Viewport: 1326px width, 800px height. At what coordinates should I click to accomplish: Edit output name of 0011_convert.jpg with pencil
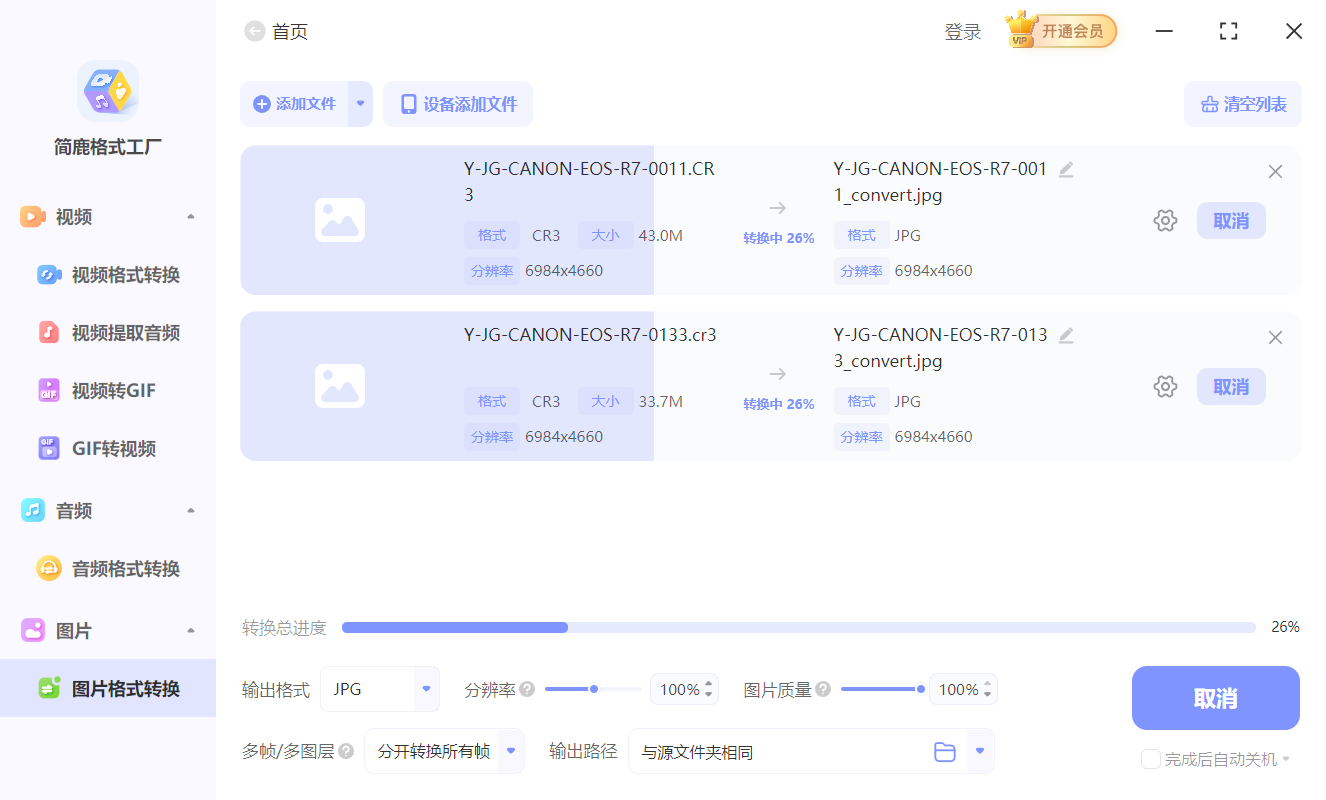click(x=1066, y=170)
